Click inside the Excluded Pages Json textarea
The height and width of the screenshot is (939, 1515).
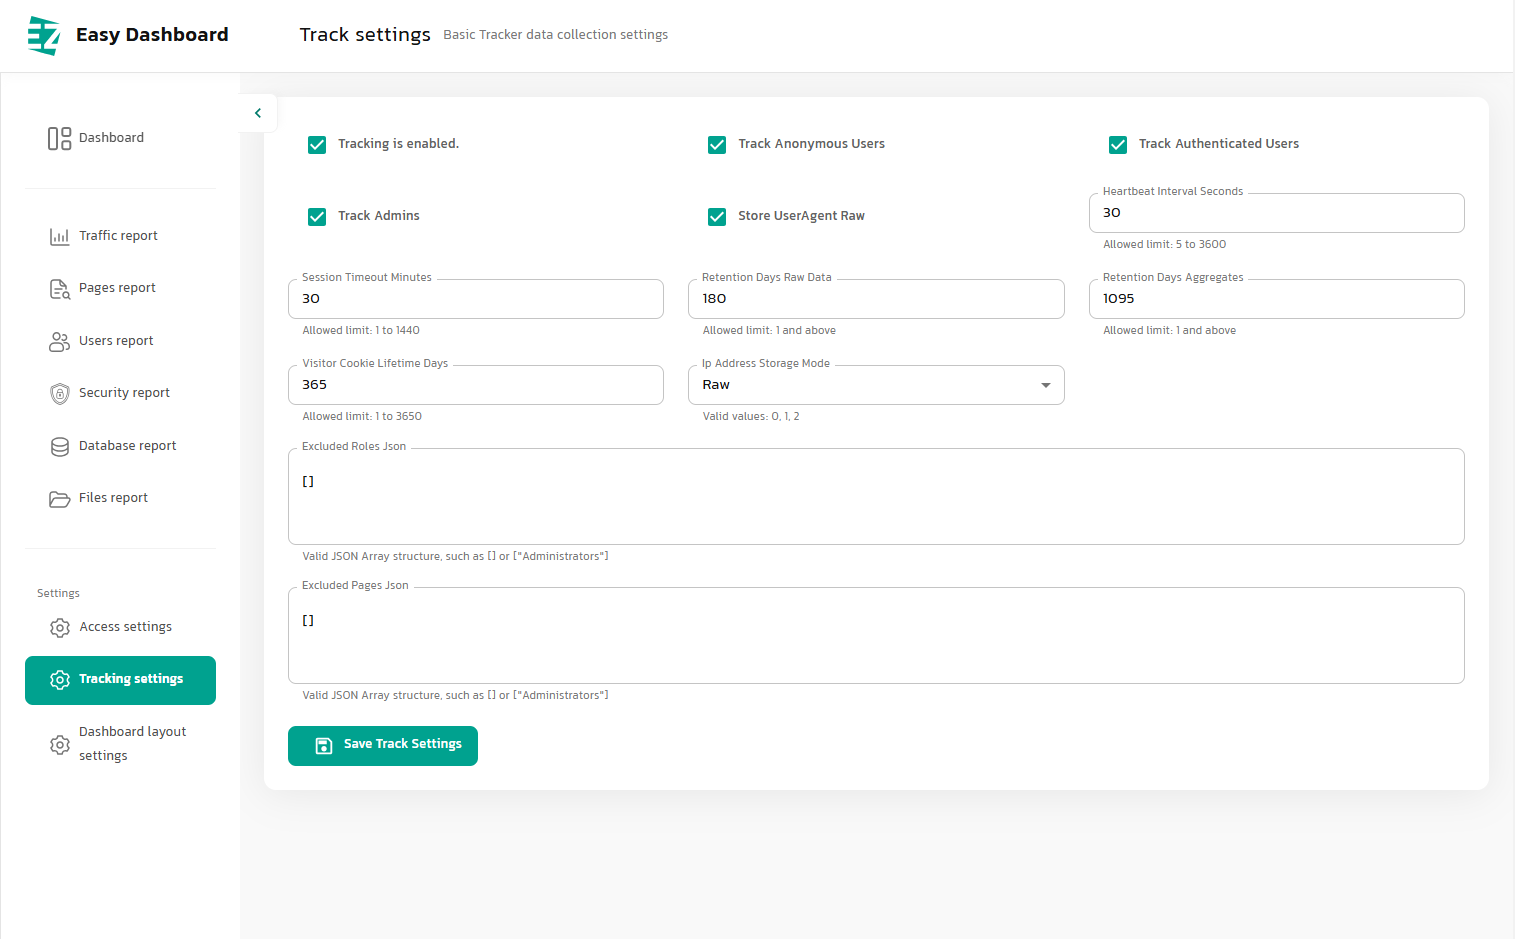pyautogui.click(x=876, y=636)
